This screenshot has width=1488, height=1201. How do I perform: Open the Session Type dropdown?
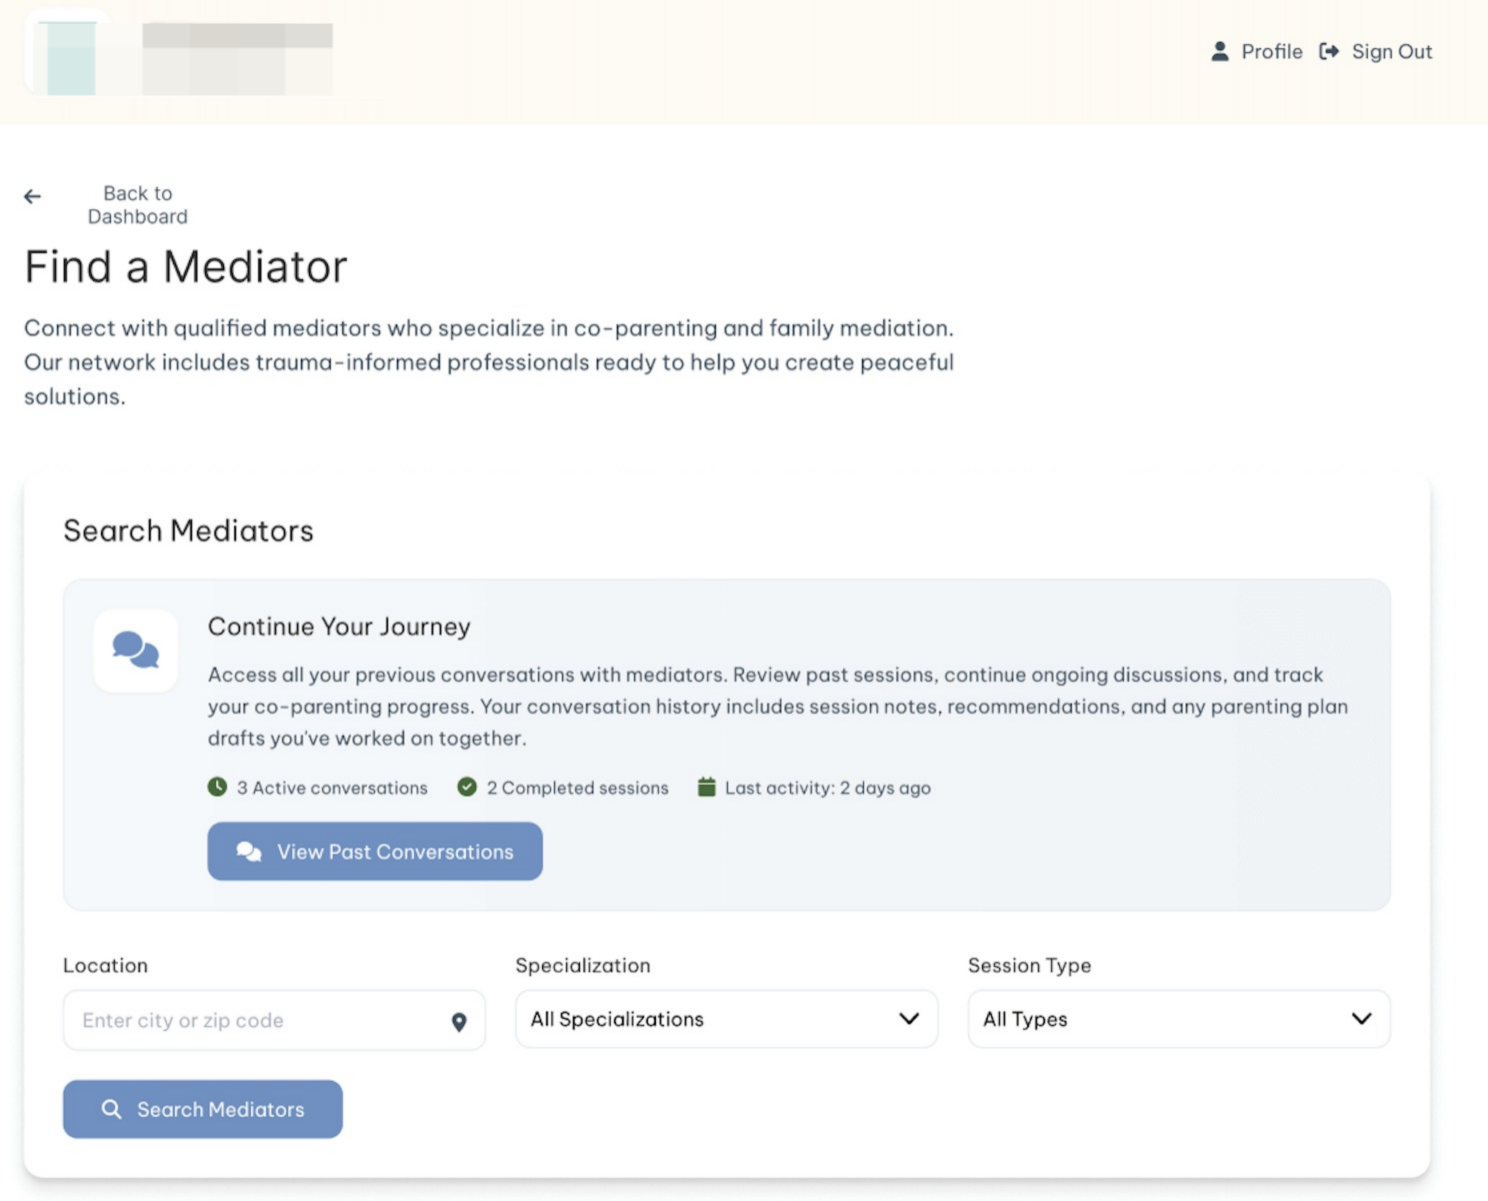click(x=1178, y=1019)
